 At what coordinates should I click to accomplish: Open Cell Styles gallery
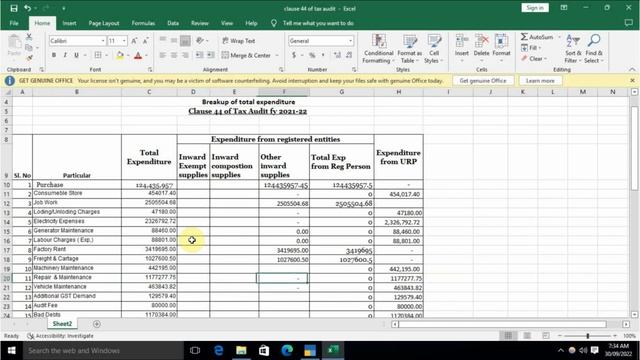coord(434,49)
